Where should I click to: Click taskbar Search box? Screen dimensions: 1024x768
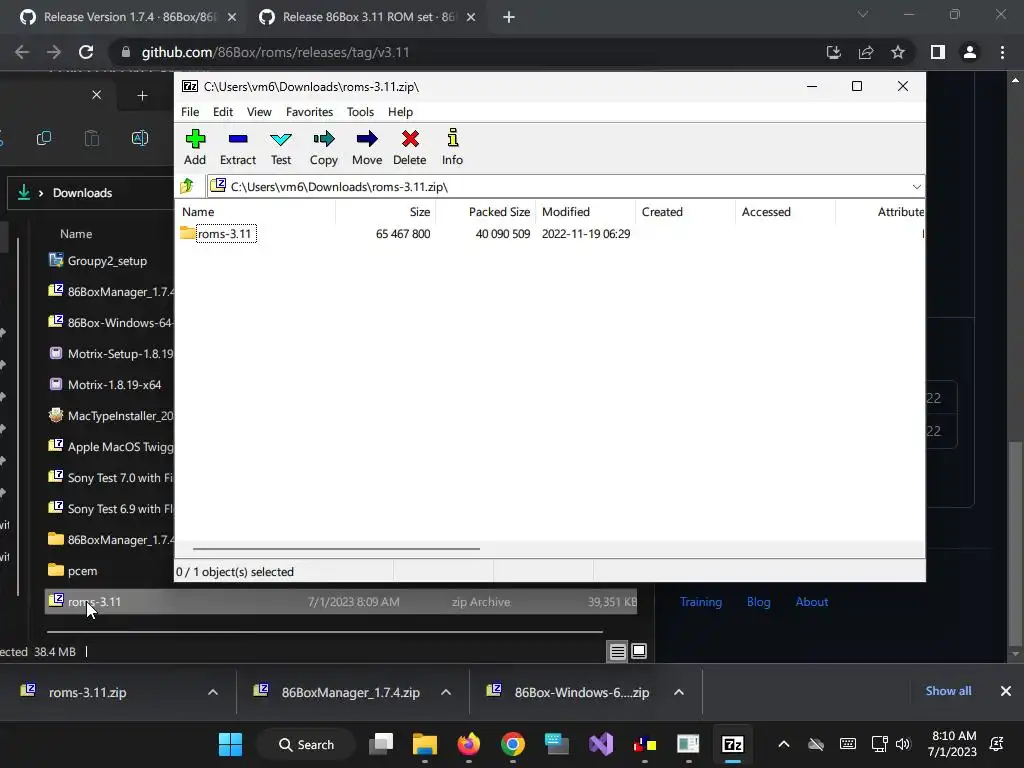[x=306, y=744]
